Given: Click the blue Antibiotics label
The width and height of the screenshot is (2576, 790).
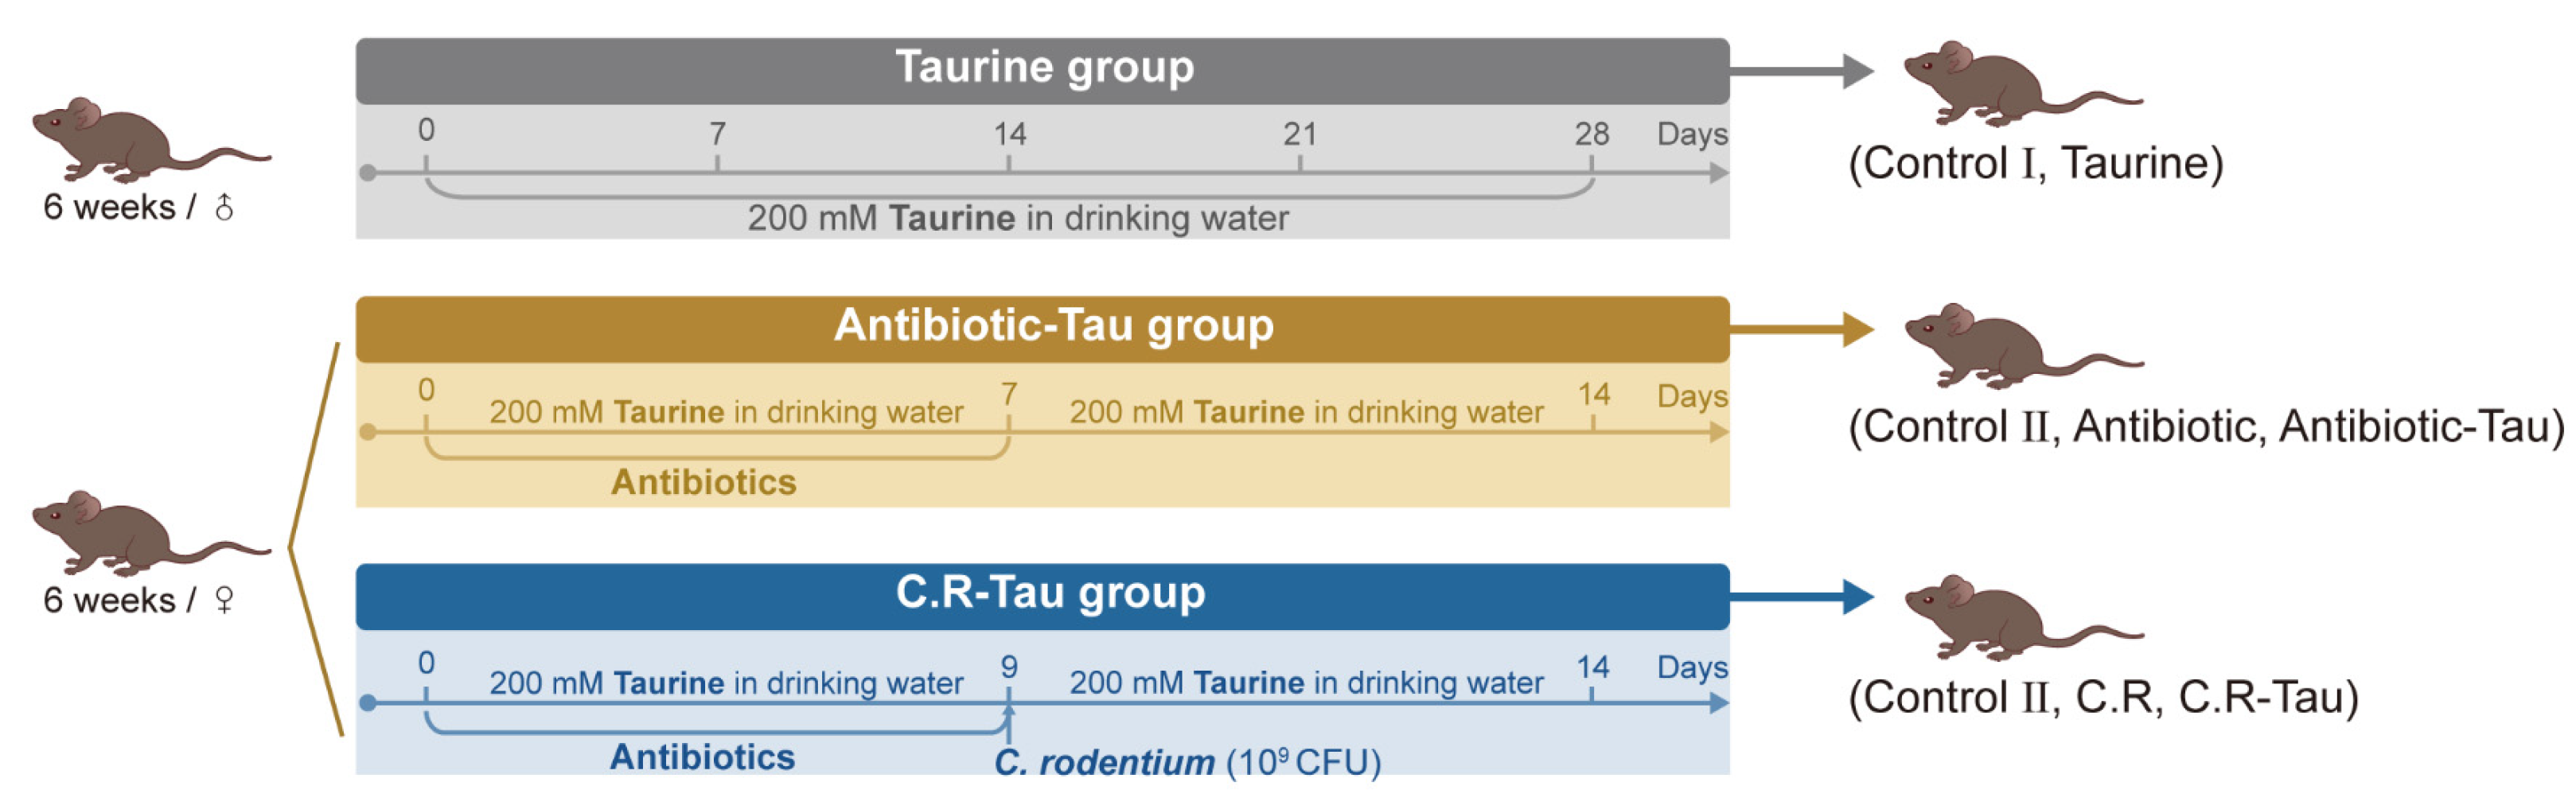Looking at the screenshot, I should (x=702, y=757).
